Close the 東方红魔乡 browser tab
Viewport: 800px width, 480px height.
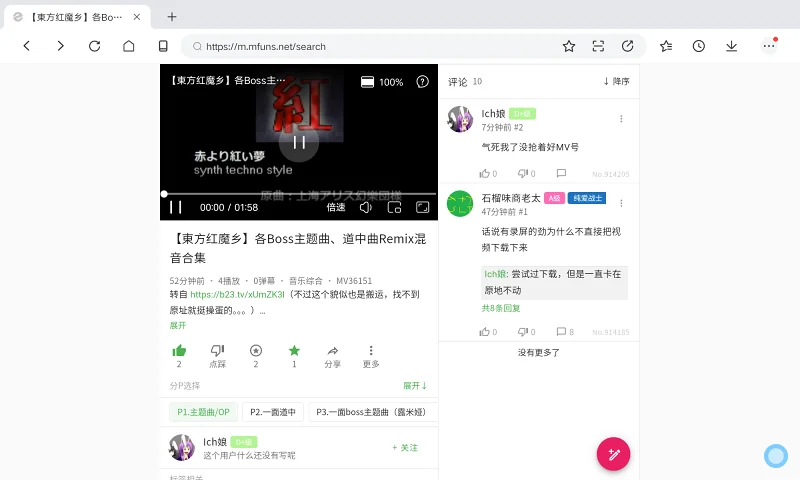137,17
